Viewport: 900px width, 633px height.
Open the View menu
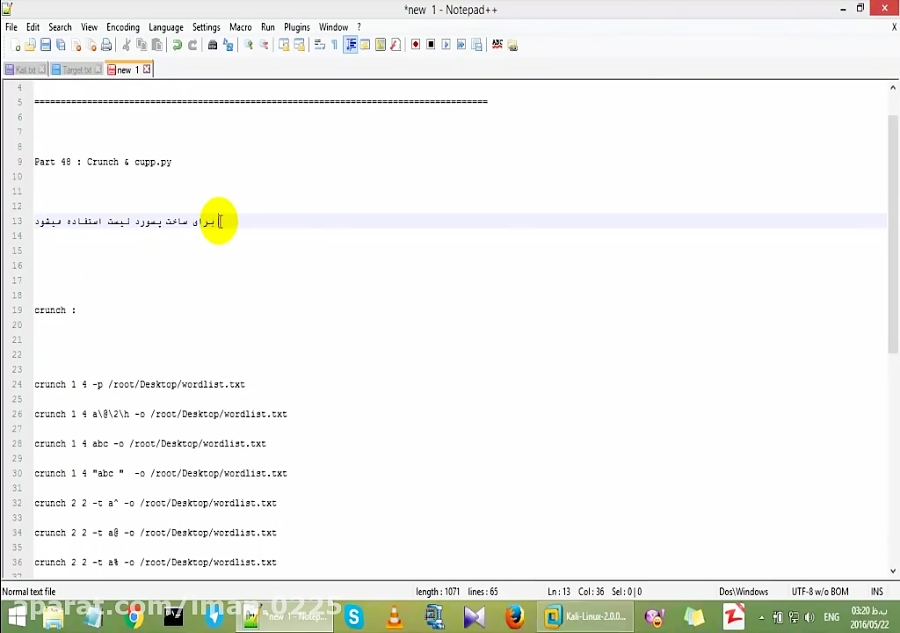[89, 27]
